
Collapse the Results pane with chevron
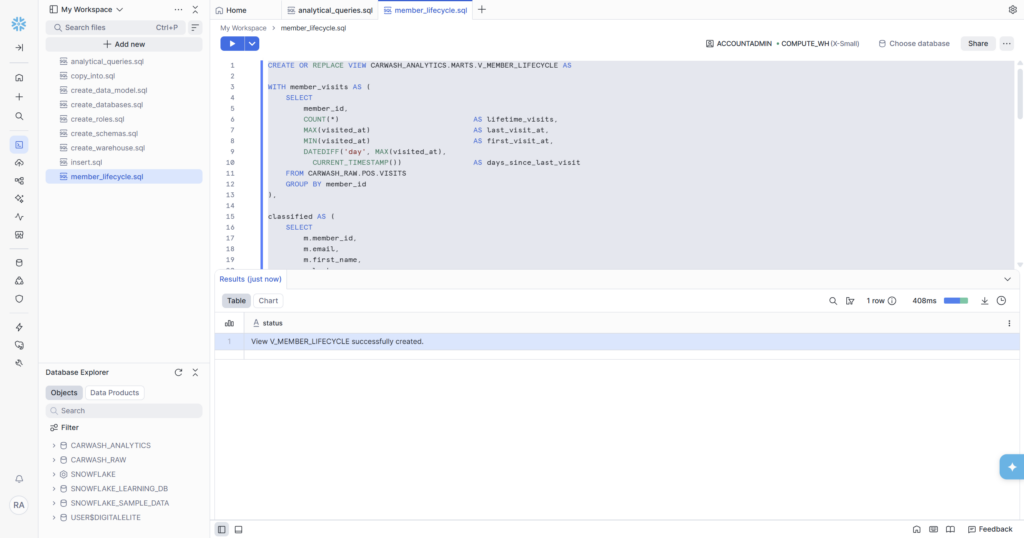point(1007,279)
